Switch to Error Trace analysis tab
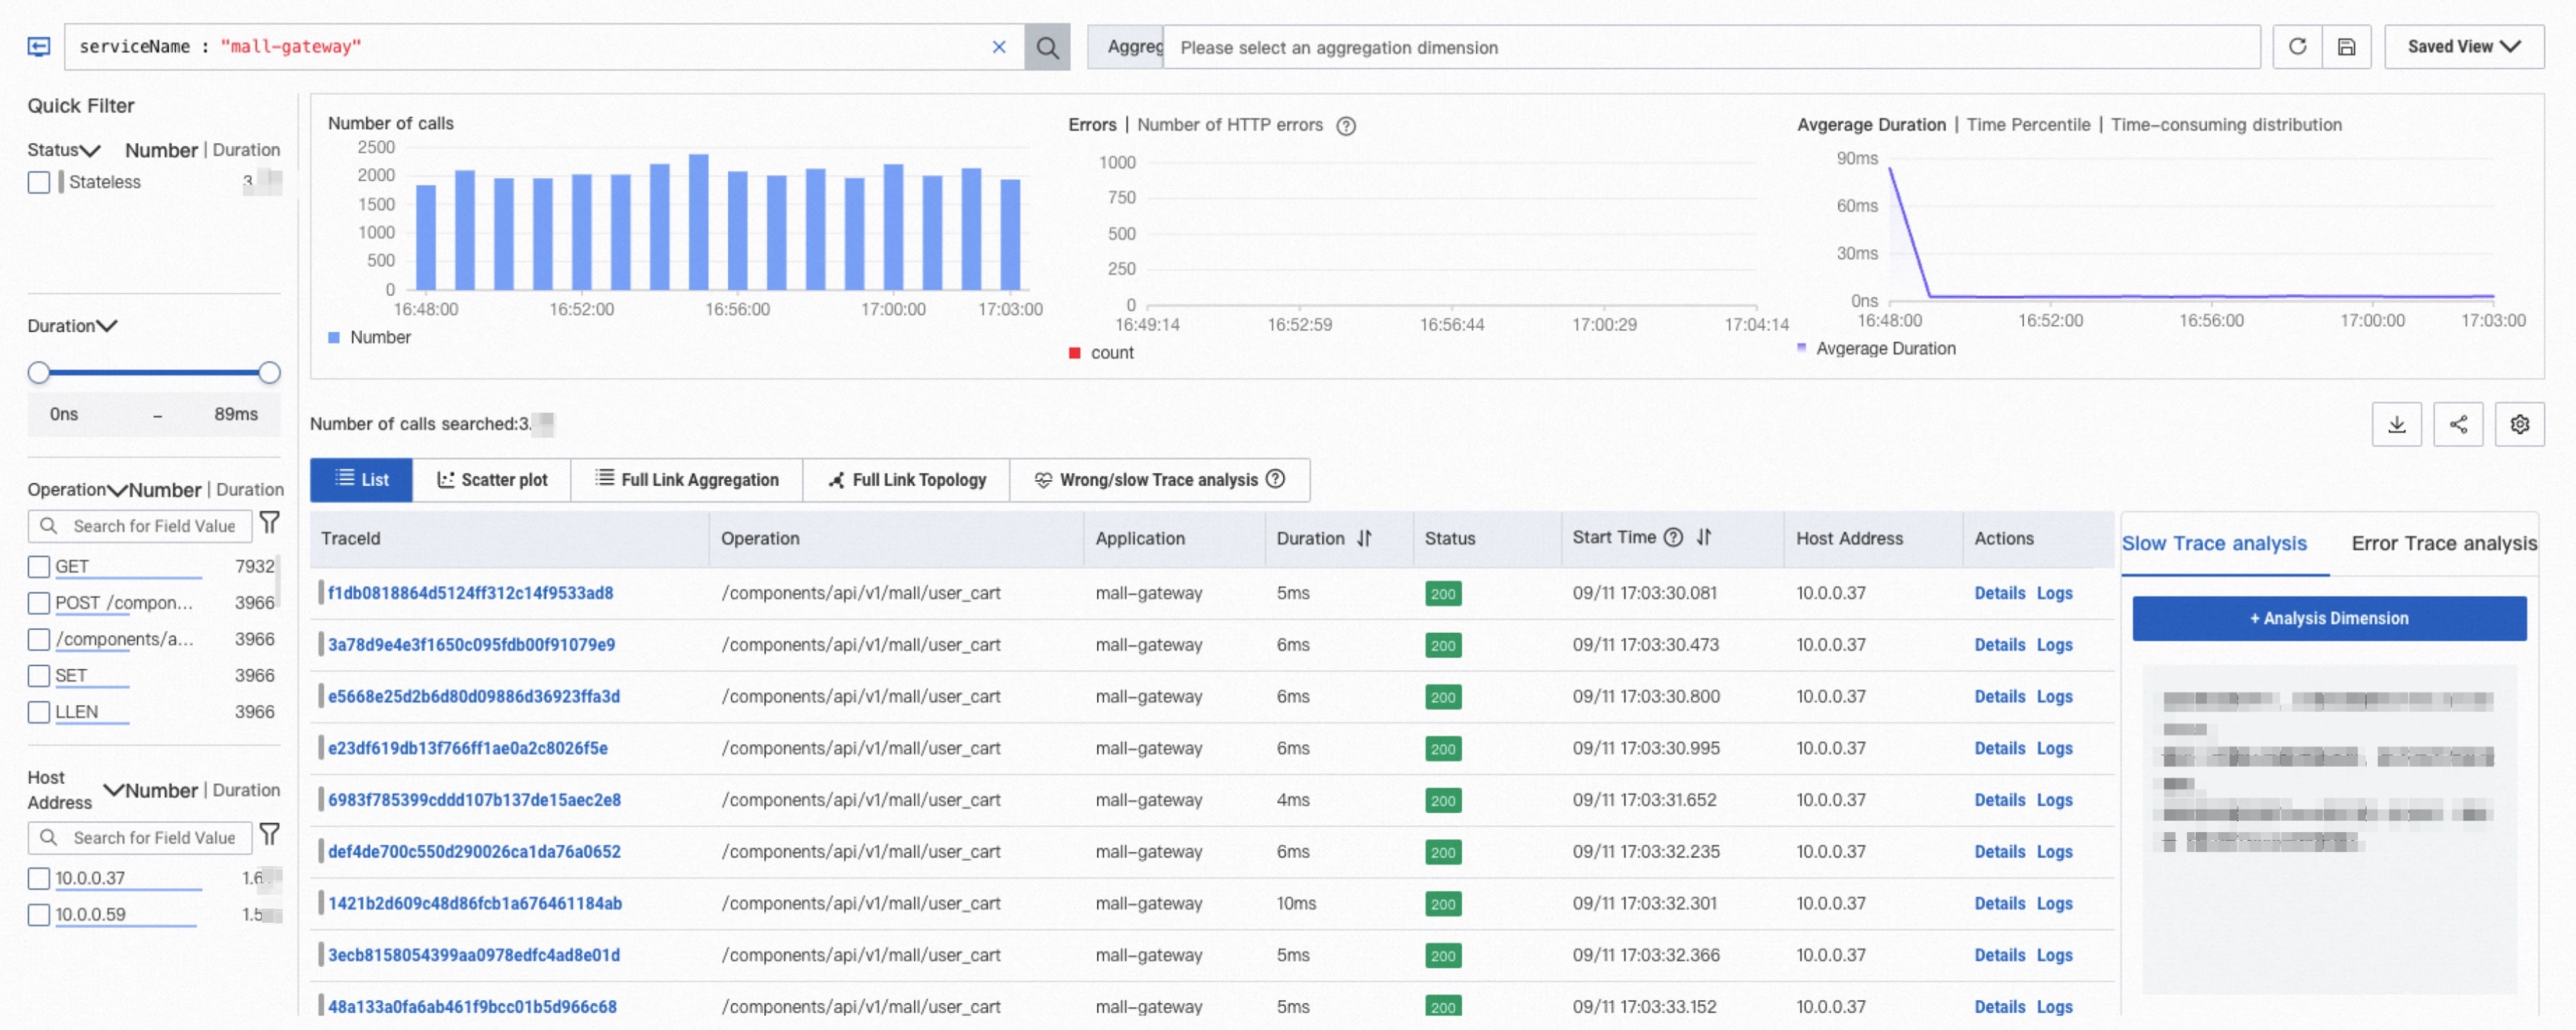Screen dimensions: 2576x1030 tap(2443, 543)
